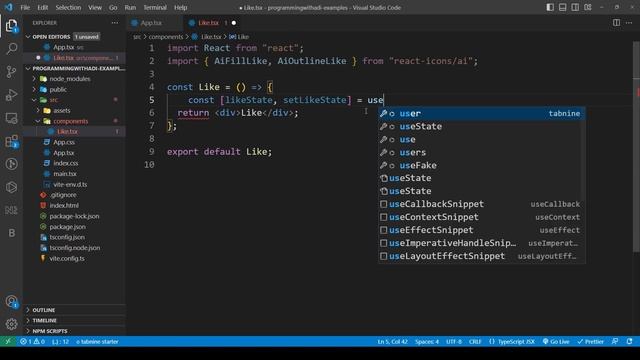Open .gitignore in file tree
Image resolution: width=640 pixels, height=360 pixels.
pyautogui.click(x=63, y=195)
